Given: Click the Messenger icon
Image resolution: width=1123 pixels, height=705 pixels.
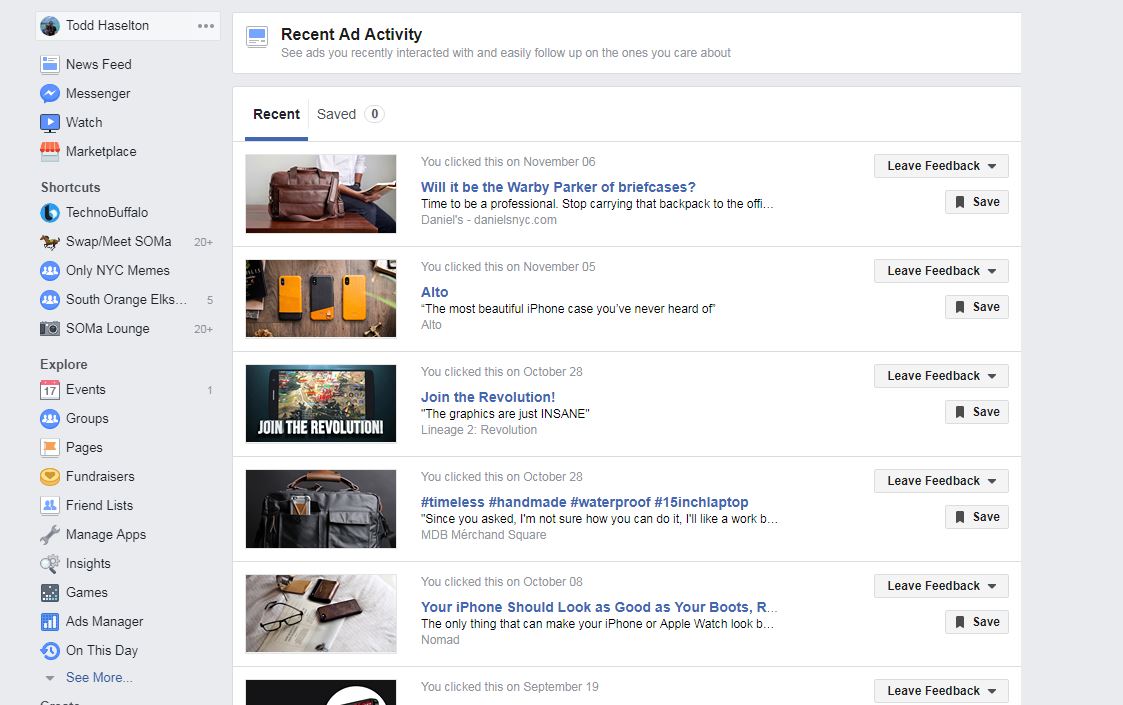Looking at the screenshot, I should click(x=49, y=93).
